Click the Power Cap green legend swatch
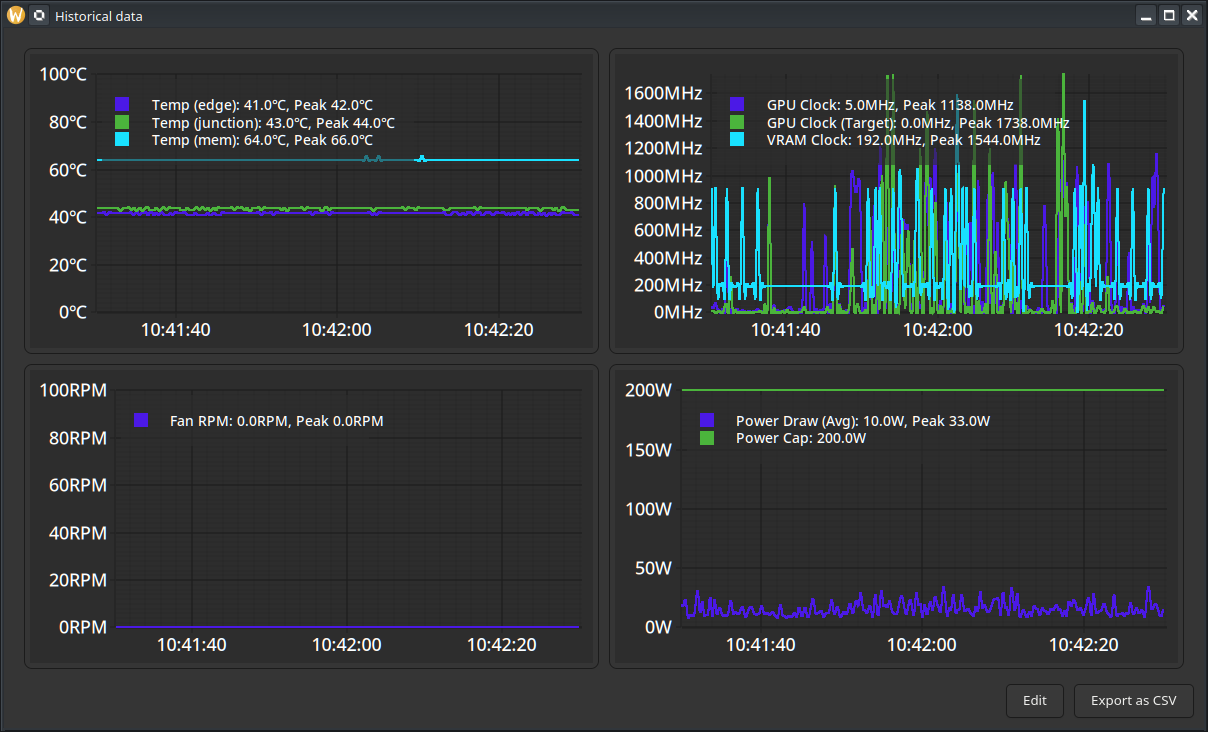 pos(707,438)
